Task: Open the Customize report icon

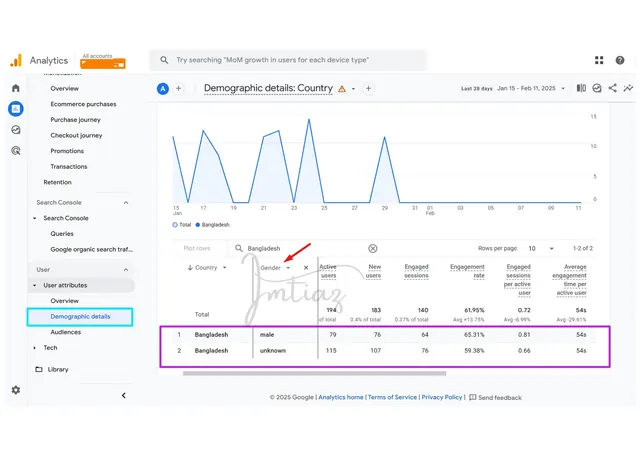Action: click(597, 88)
